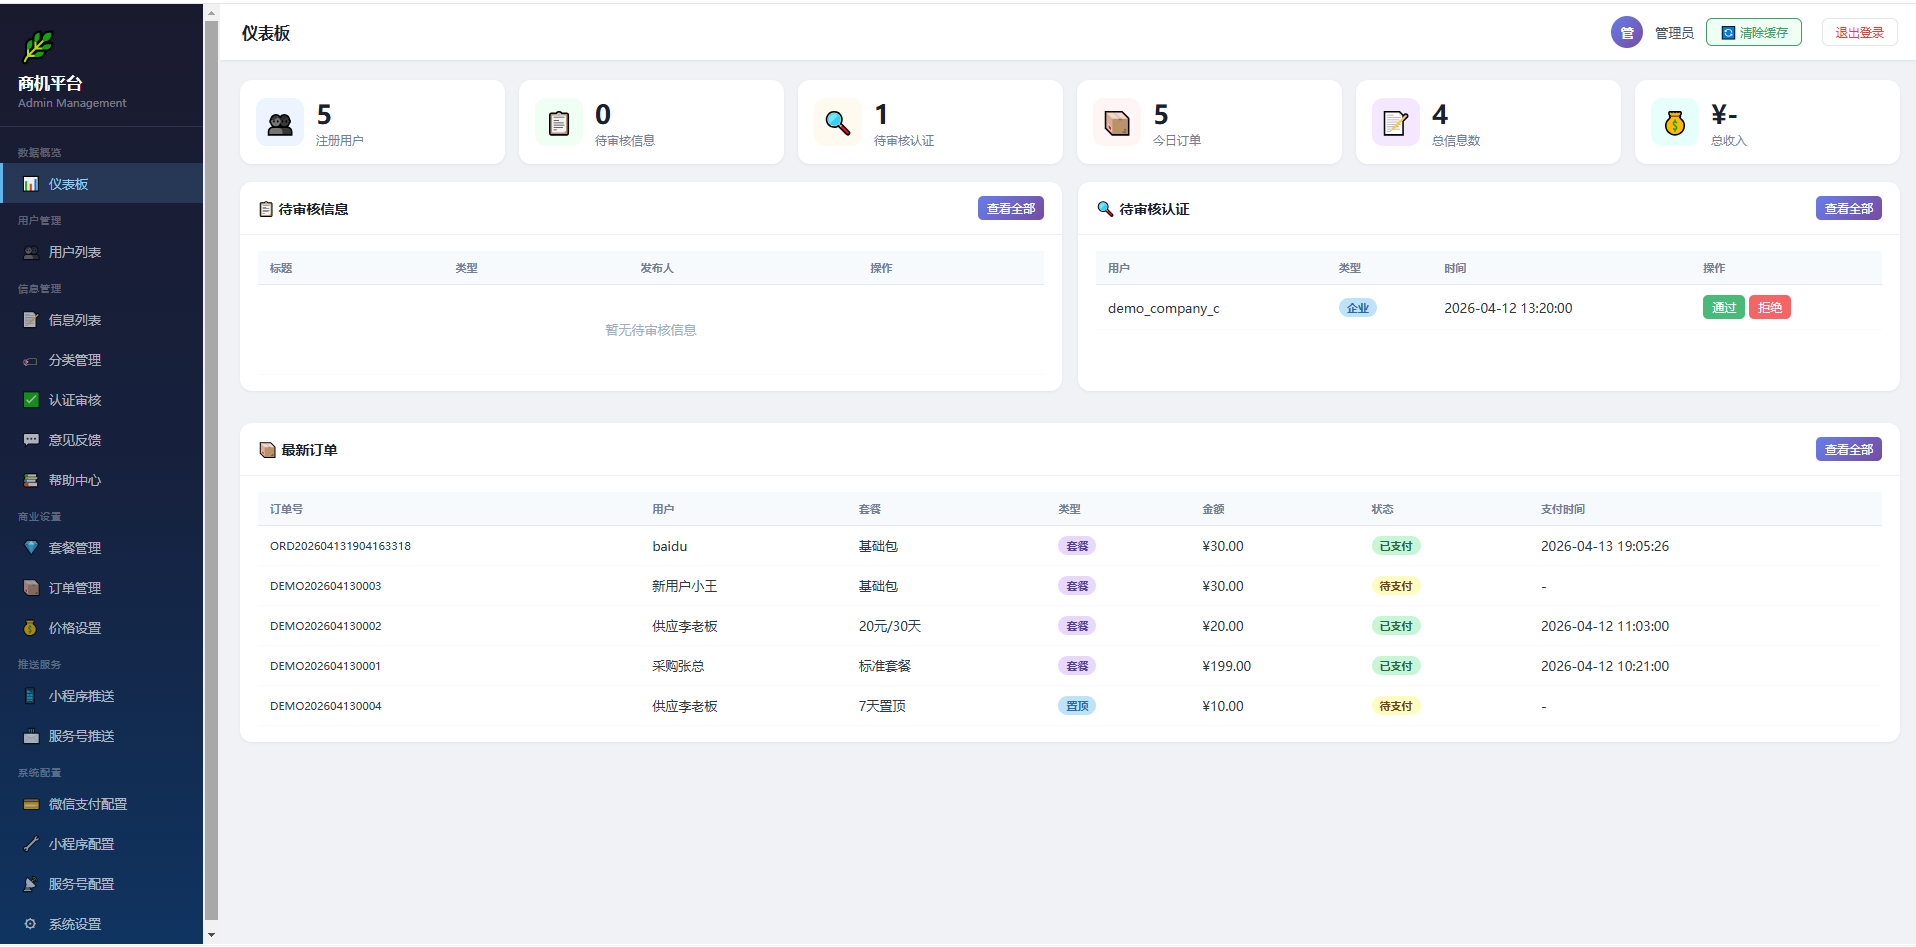1916x947 pixels.
Task: Click the 退出登录 button
Action: [1859, 33]
